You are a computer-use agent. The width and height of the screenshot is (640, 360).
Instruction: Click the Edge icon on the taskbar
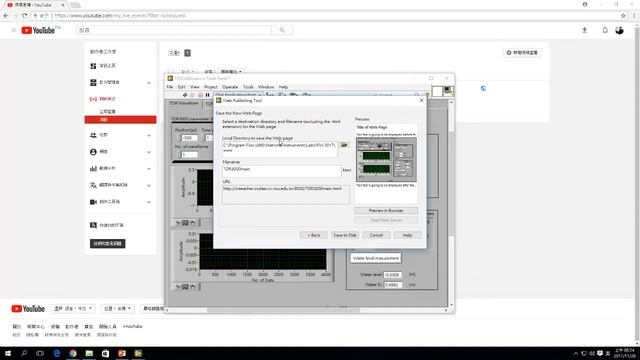pyautogui.click(x=57, y=353)
